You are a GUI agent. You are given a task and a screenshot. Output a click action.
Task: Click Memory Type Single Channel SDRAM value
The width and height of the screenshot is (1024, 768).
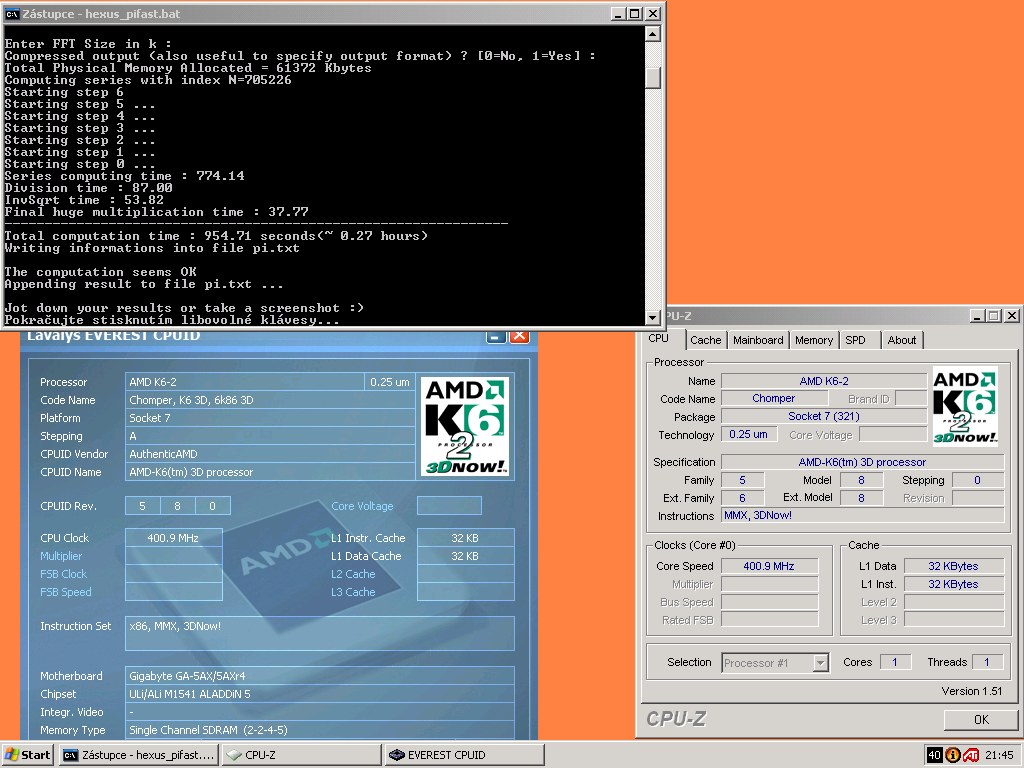pos(319,730)
